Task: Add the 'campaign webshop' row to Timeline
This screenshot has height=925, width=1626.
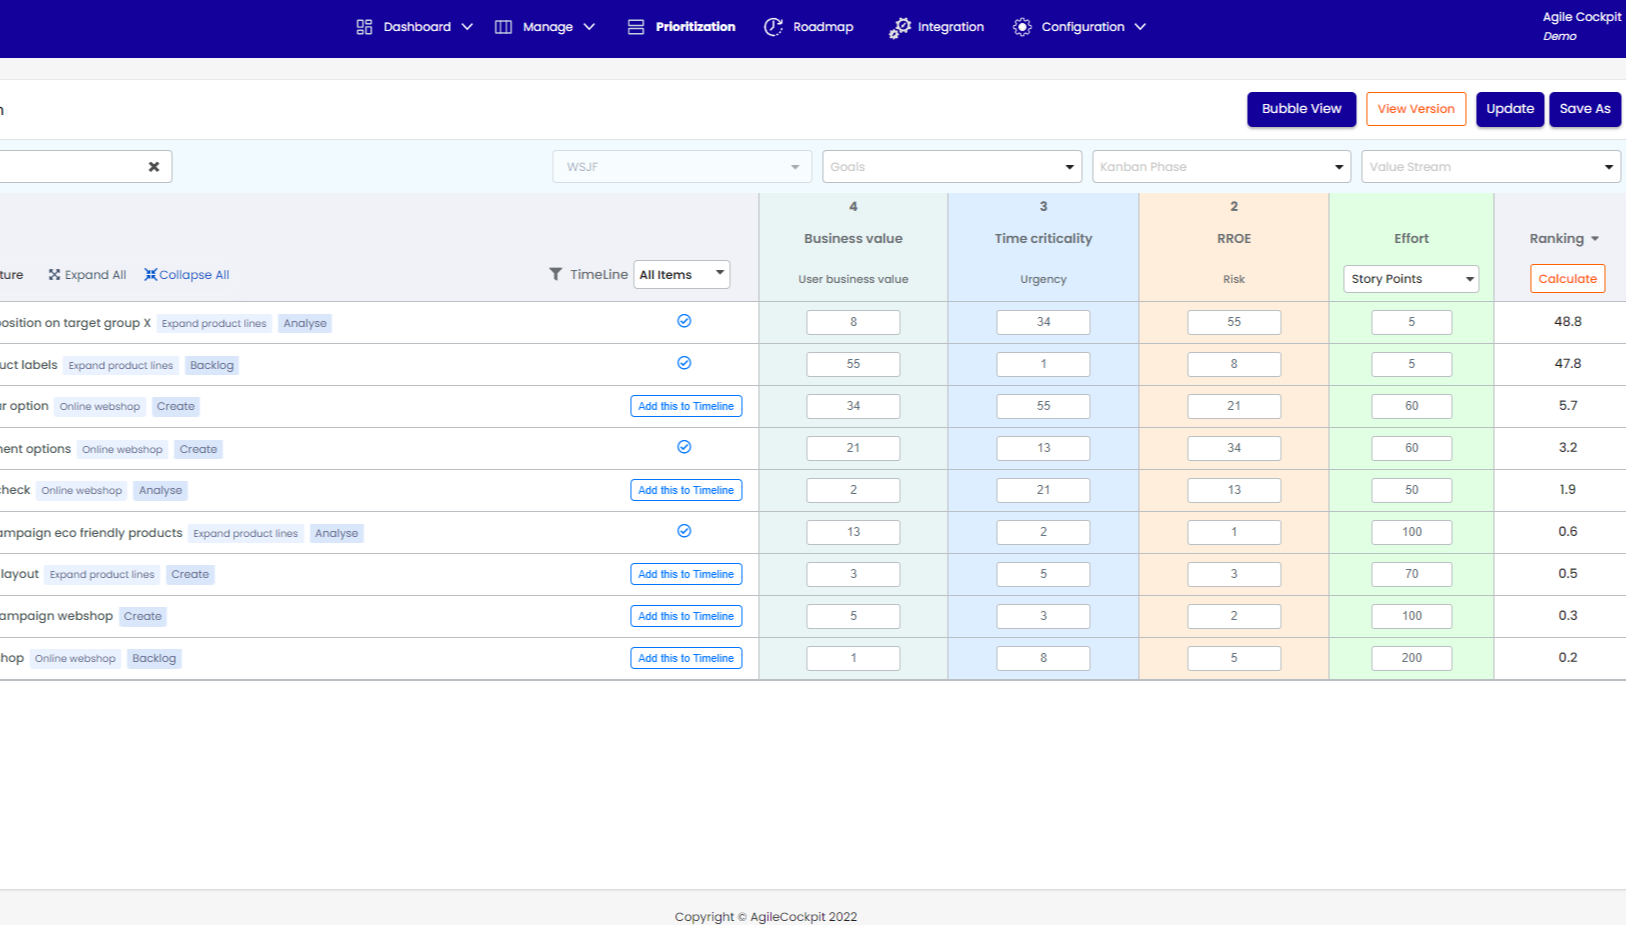Action: (686, 616)
